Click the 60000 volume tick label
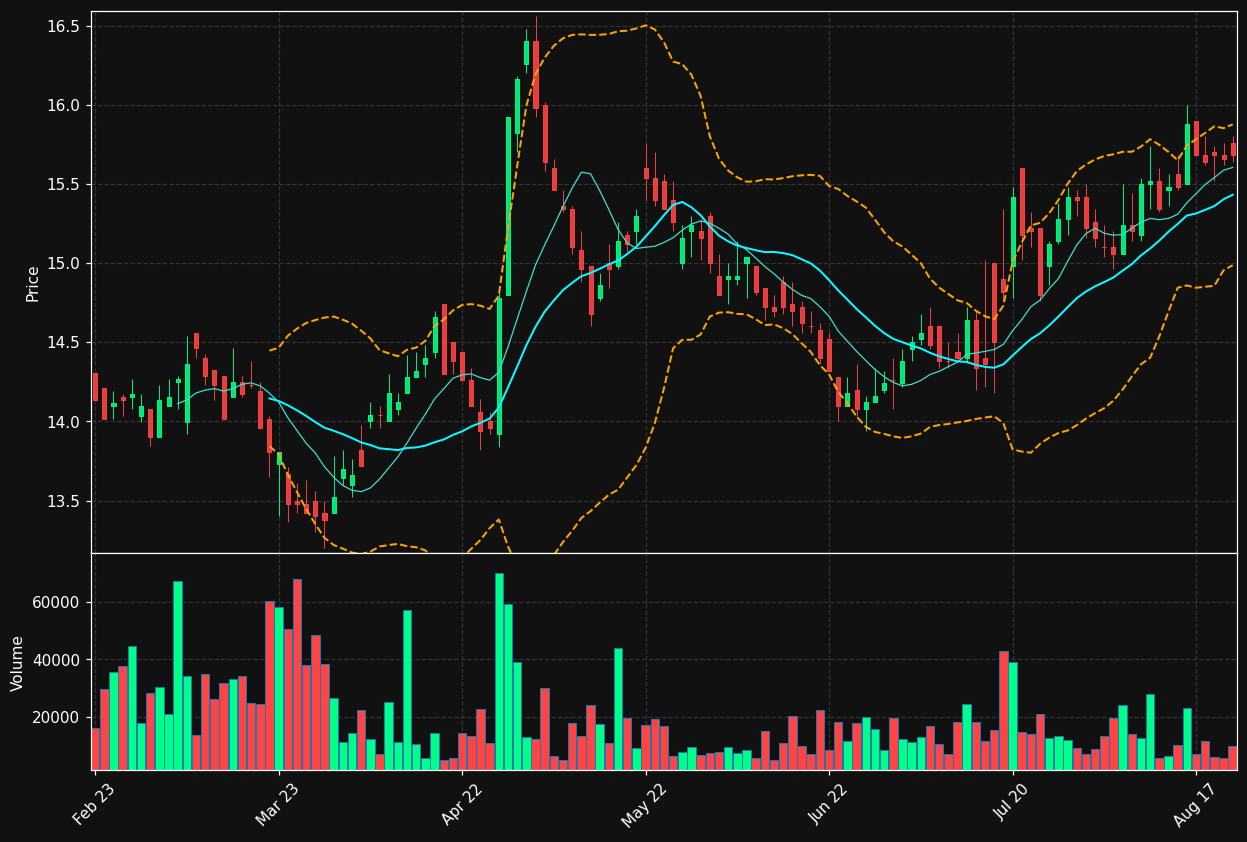The width and height of the screenshot is (1247, 842). tap(57, 603)
